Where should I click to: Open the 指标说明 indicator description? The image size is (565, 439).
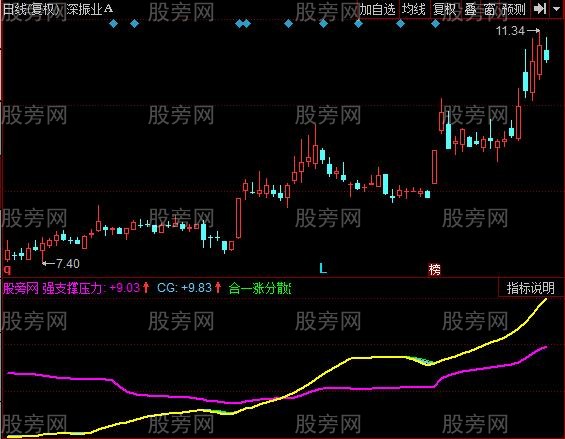pos(530,288)
